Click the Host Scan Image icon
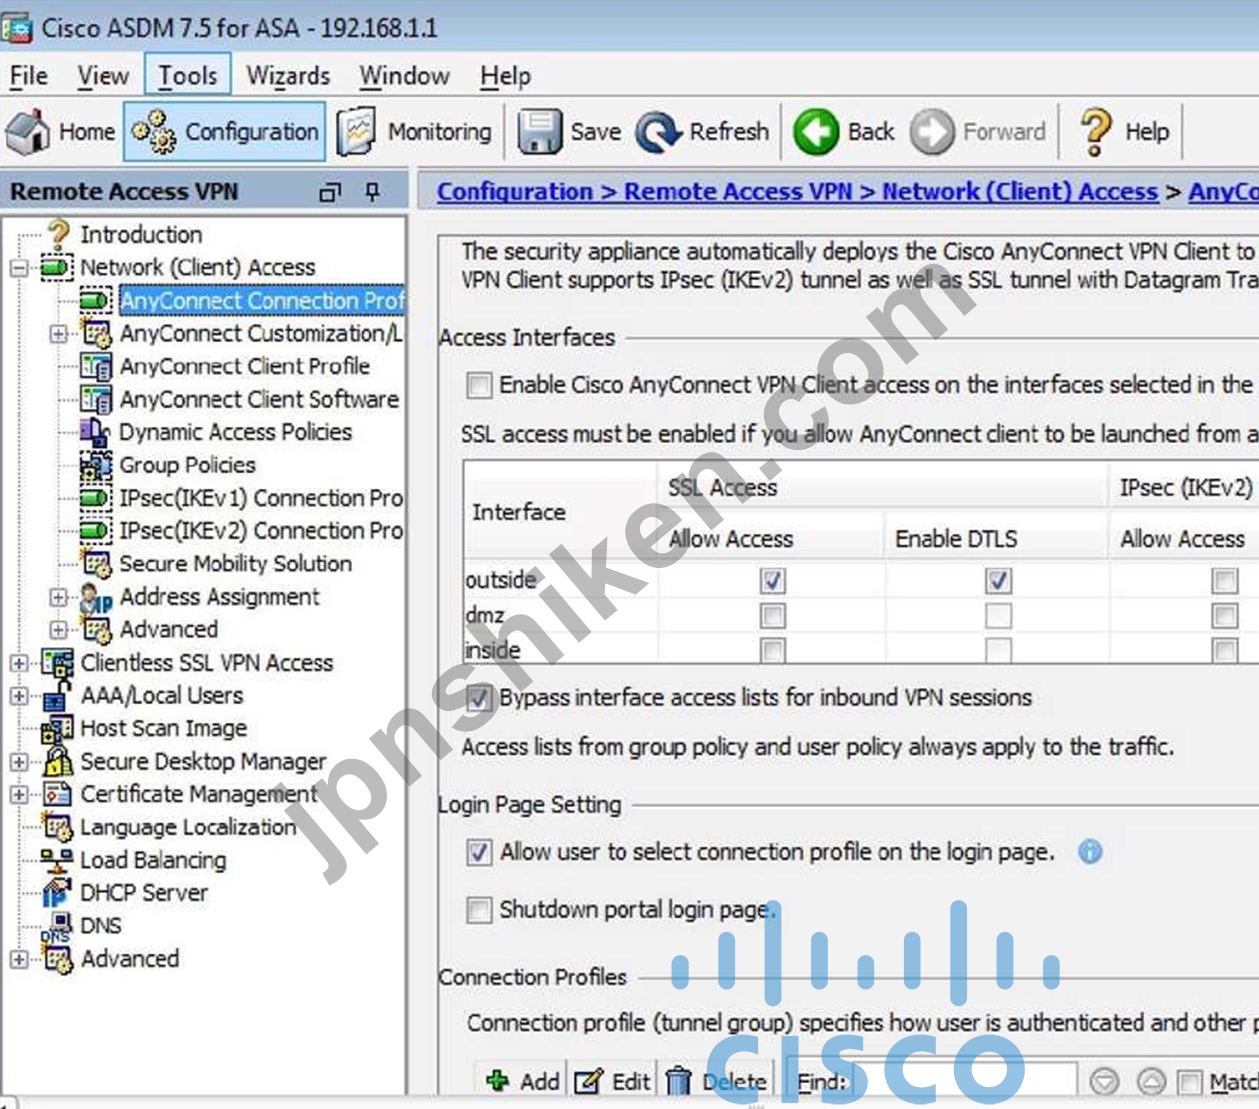The height and width of the screenshot is (1109, 1259). click(57, 729)
